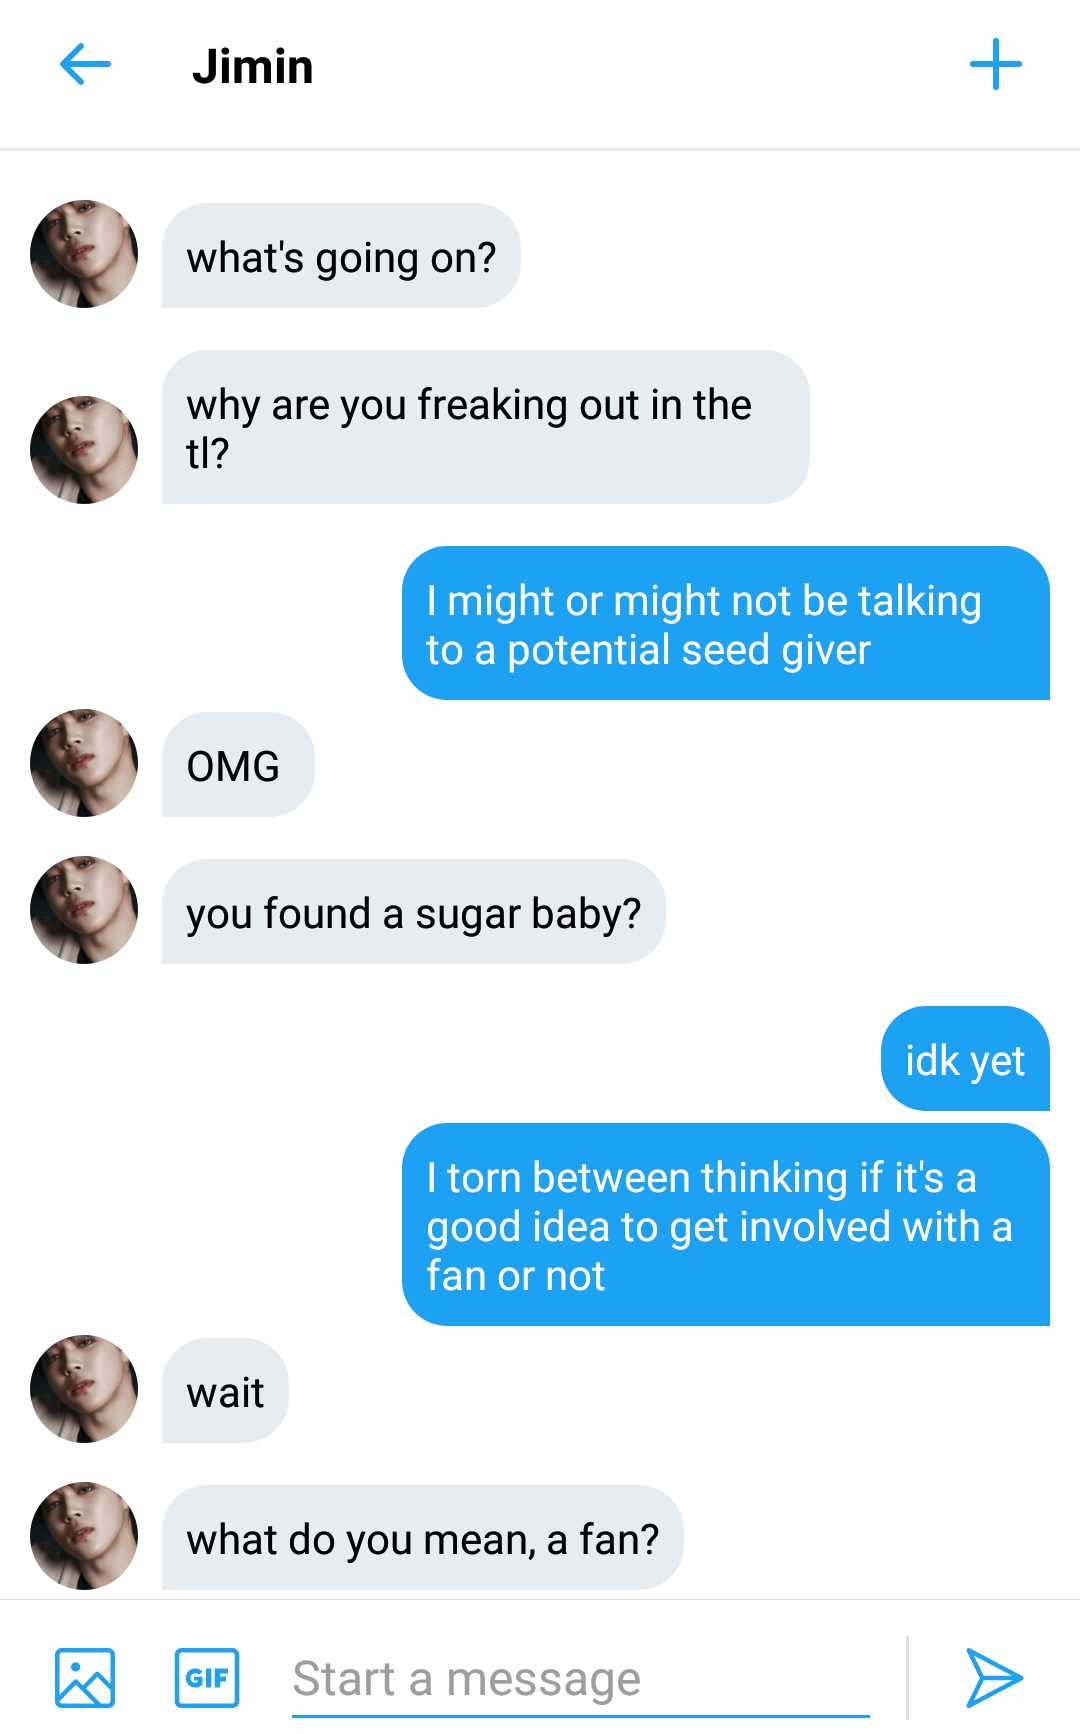Select the potential seed giver message
The height and width of the screenshot is (1734, 1080).
pos(726,623)
